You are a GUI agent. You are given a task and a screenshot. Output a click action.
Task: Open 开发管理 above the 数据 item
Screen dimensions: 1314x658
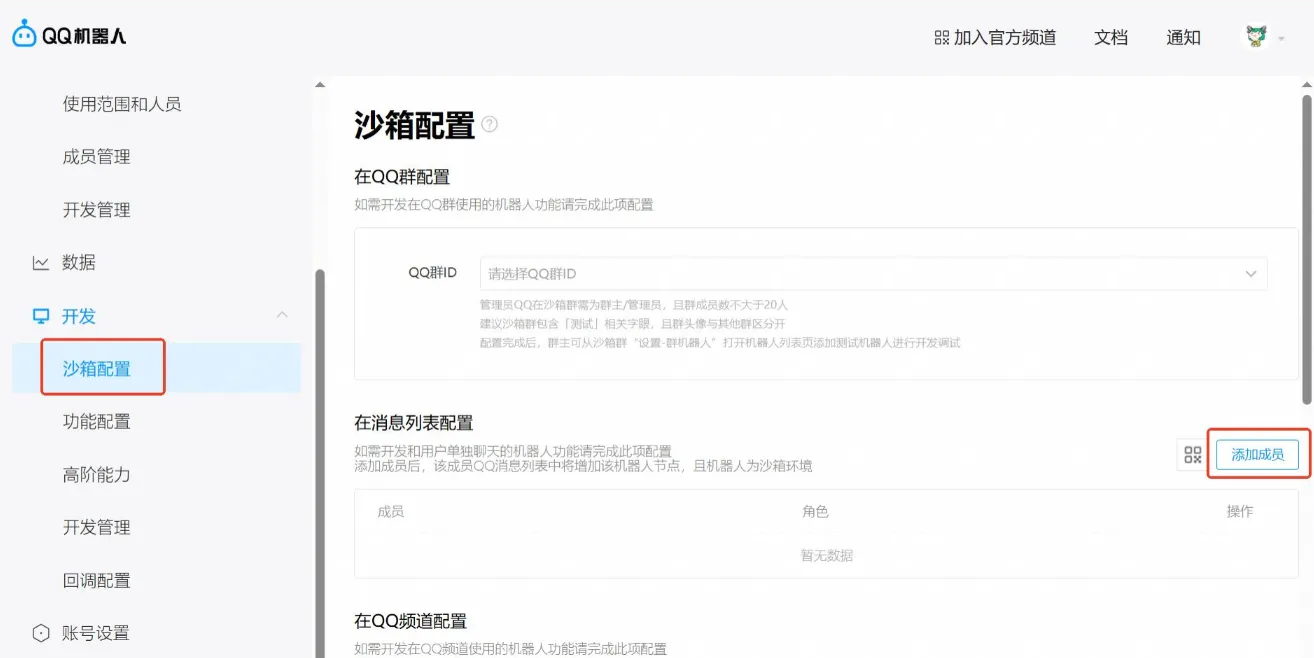97,210
